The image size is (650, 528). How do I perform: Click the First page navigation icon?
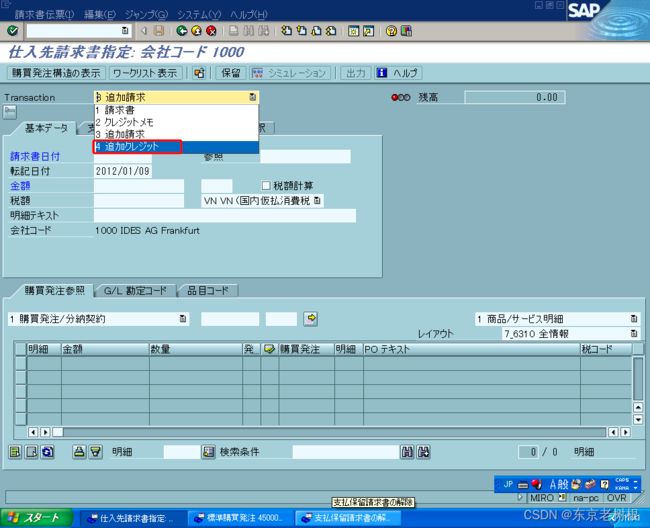pos(286,31)
